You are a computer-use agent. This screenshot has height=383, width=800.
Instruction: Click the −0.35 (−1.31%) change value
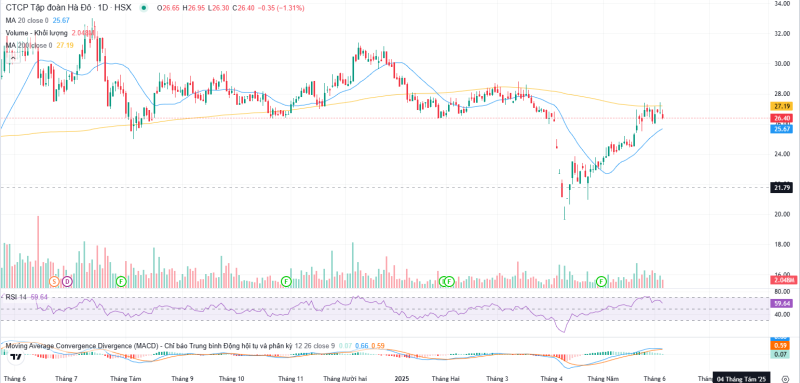[x=282, y=8]
